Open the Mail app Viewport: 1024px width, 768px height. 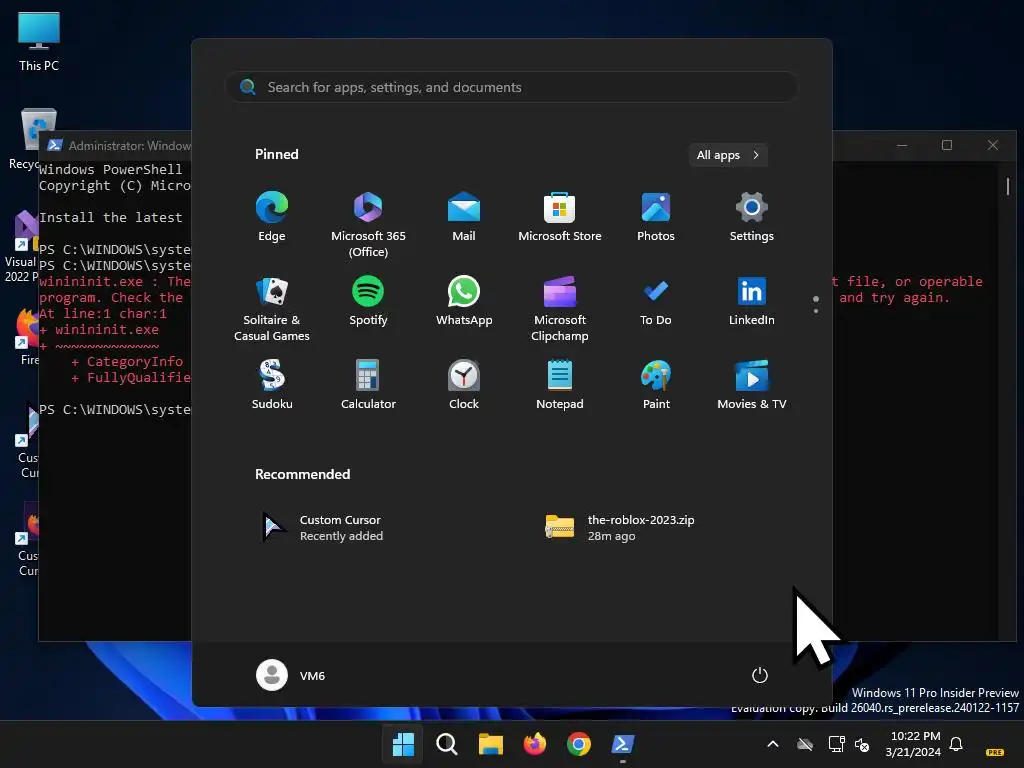click(x=464, y=217)
